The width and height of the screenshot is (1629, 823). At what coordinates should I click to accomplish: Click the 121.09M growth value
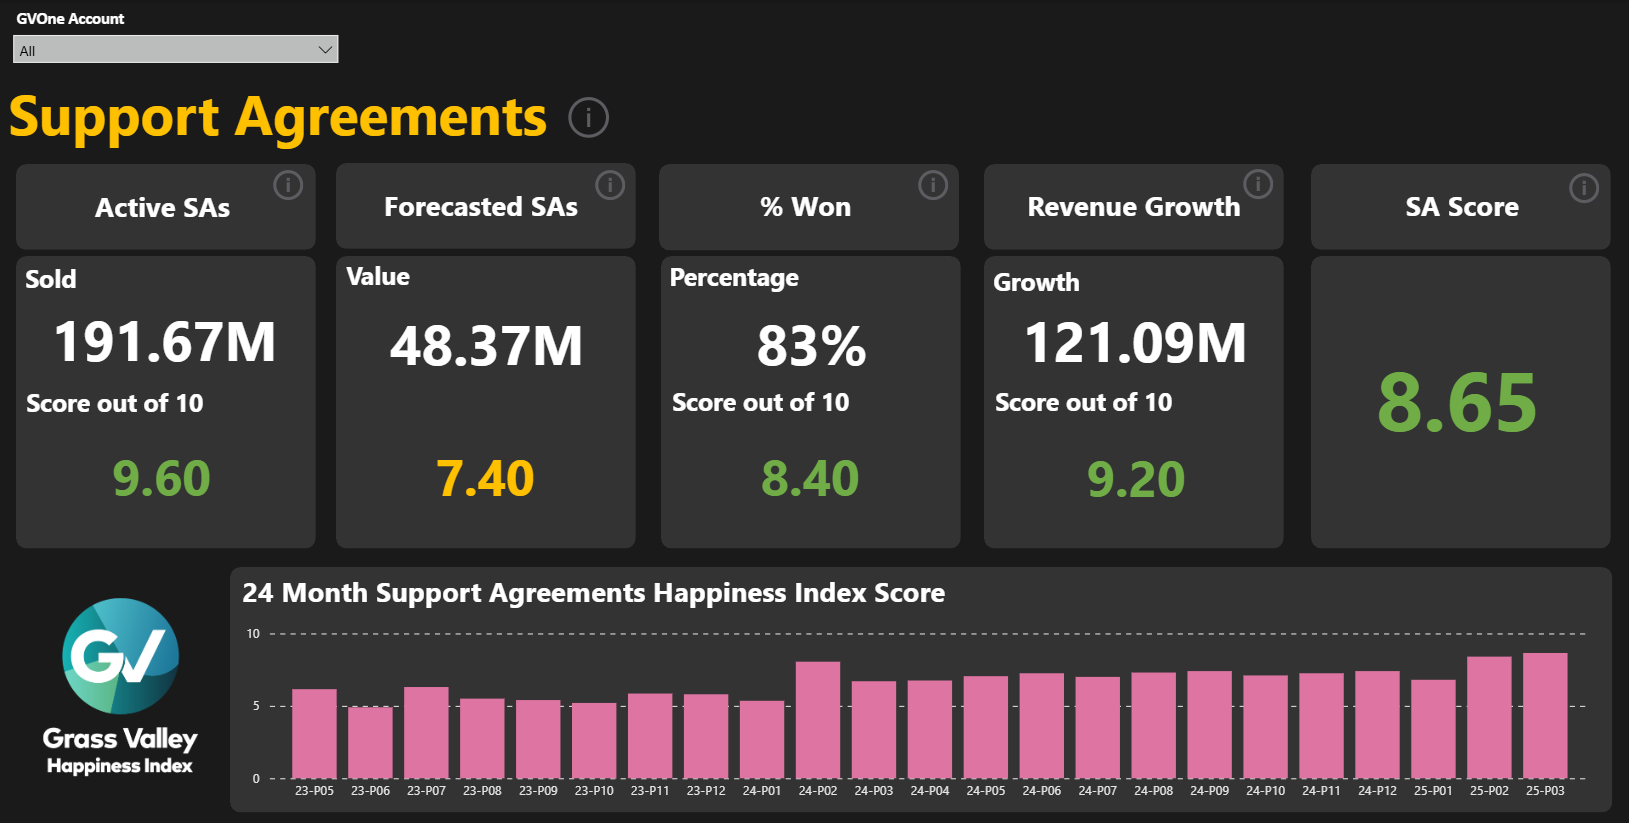coord(1136,343)
